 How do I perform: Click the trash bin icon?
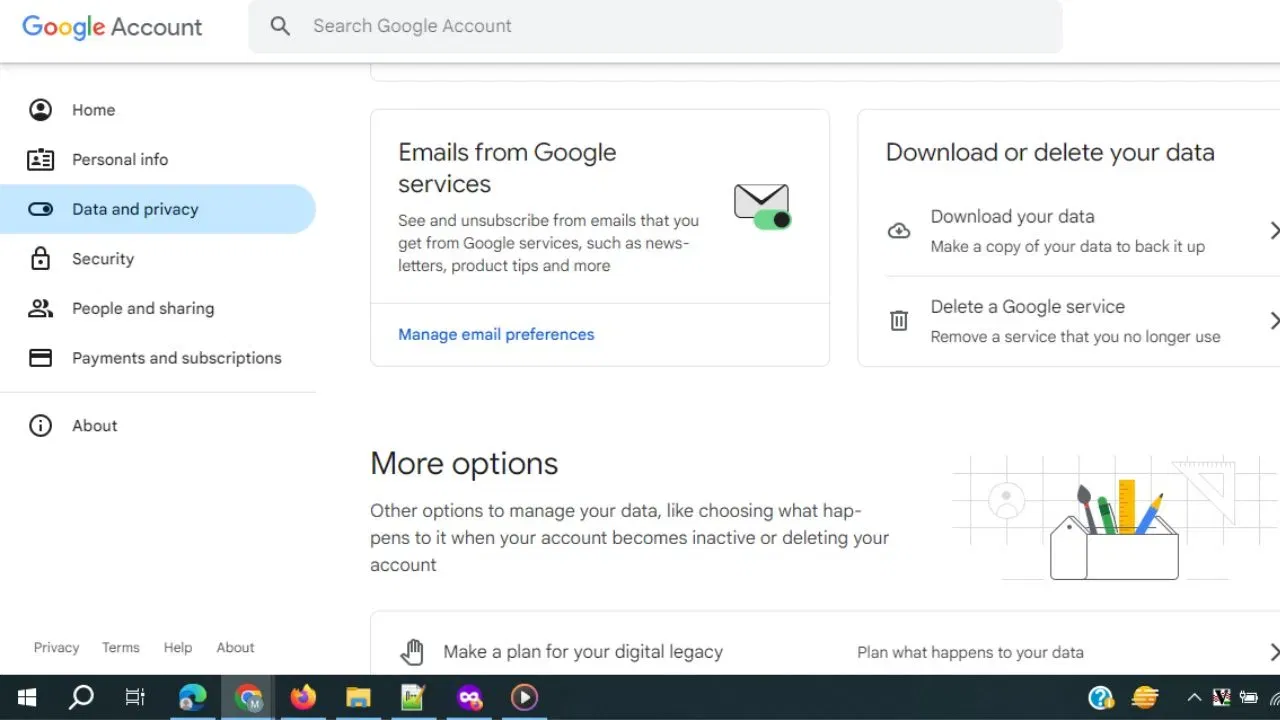point(899,321)
